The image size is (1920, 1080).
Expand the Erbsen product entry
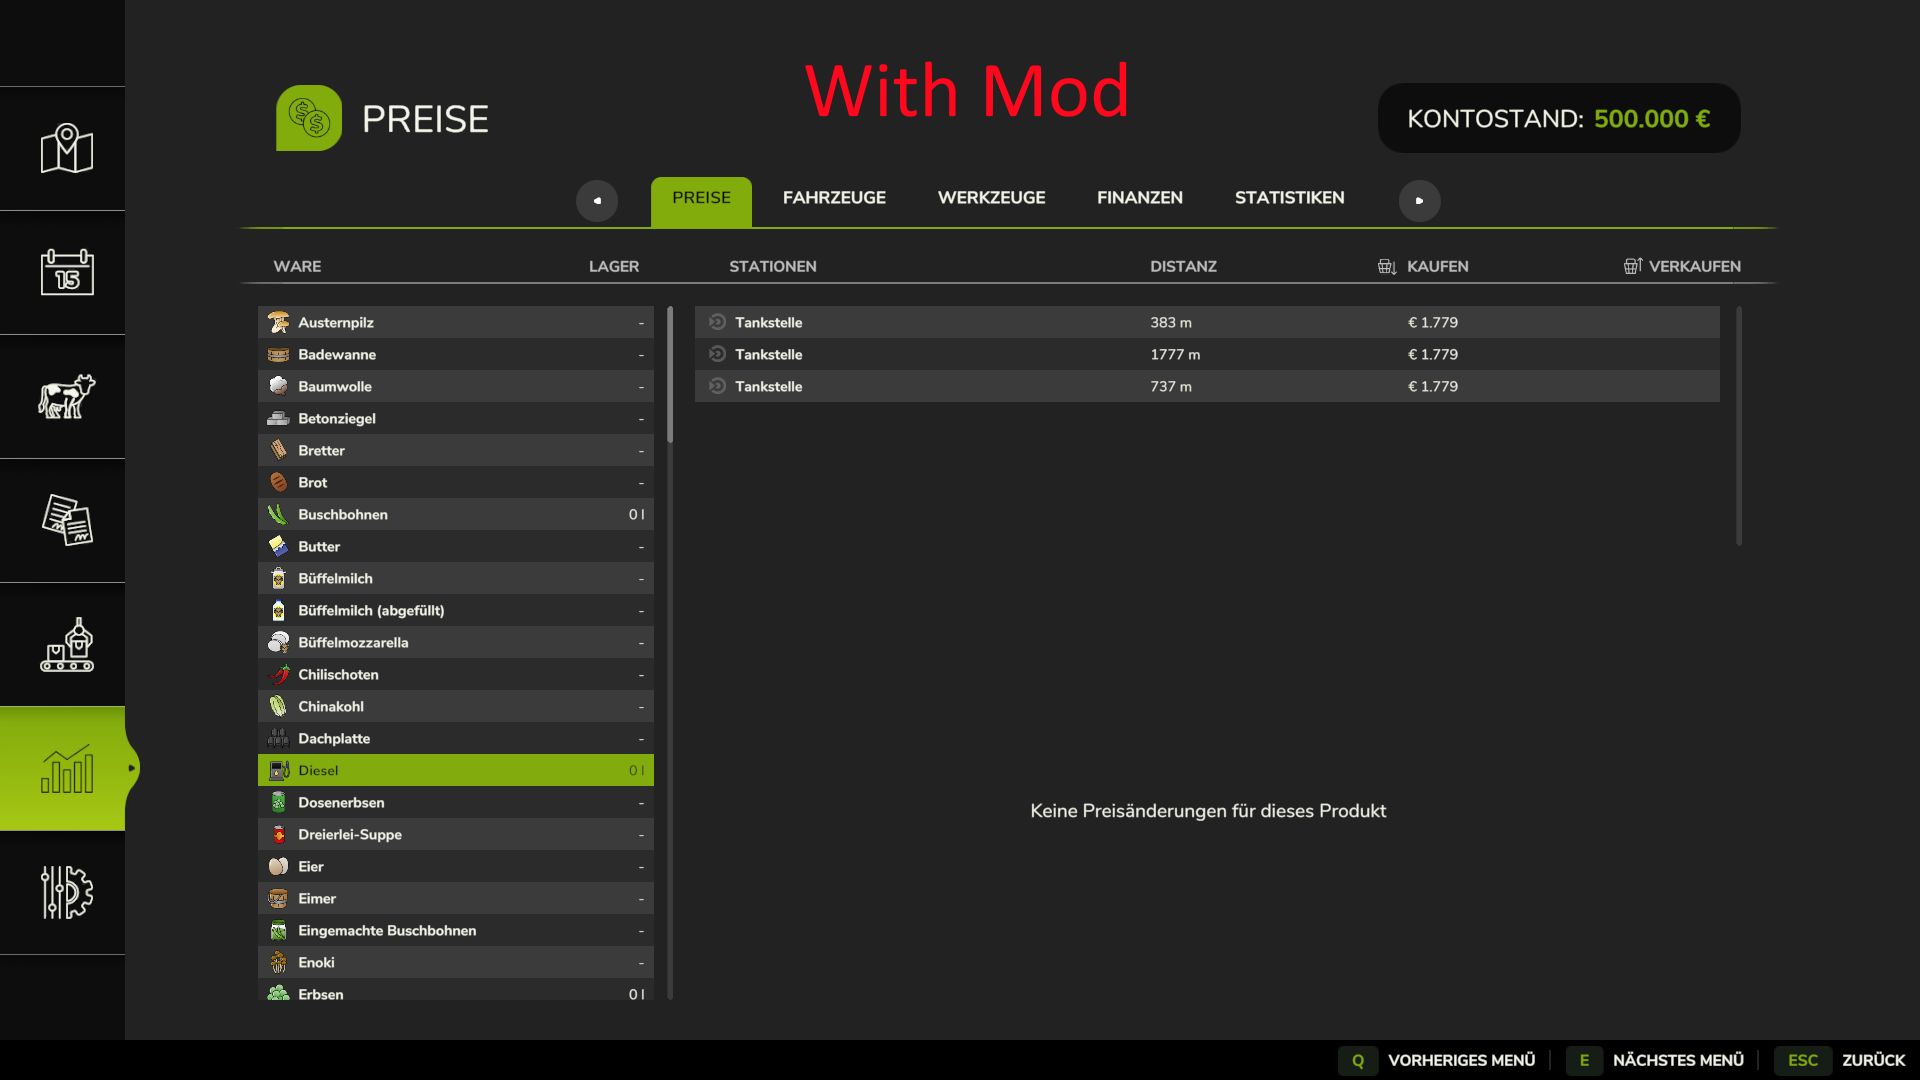tap(454, 993)
